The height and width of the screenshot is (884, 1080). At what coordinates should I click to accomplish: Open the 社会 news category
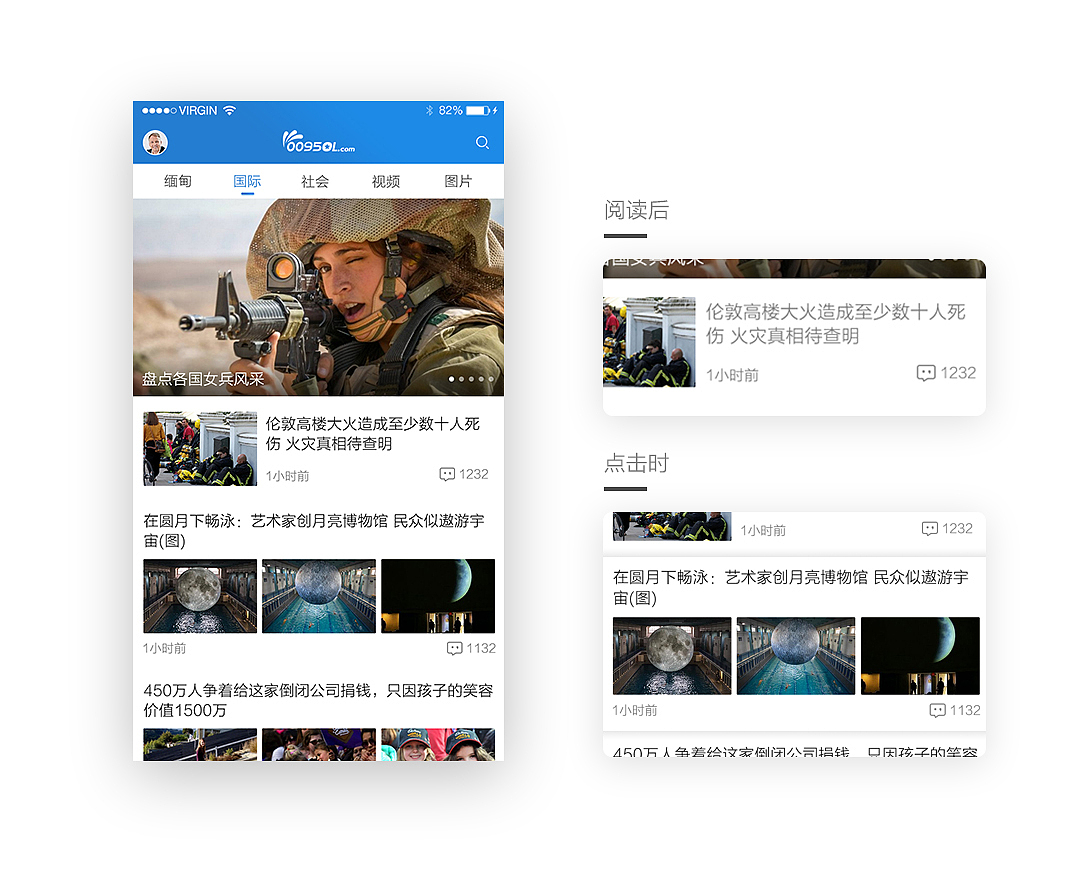click(x=315, y=181)
